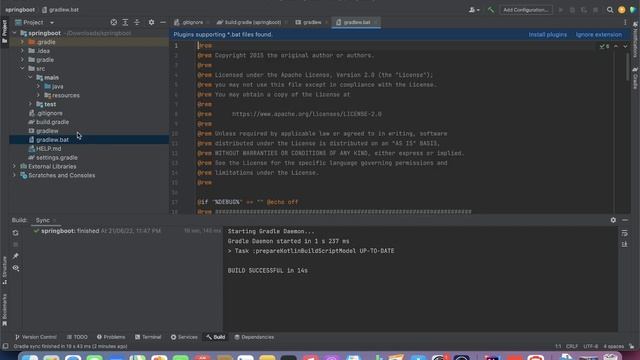
Task: Expand the test folder
Action: [x=31, y=104]
